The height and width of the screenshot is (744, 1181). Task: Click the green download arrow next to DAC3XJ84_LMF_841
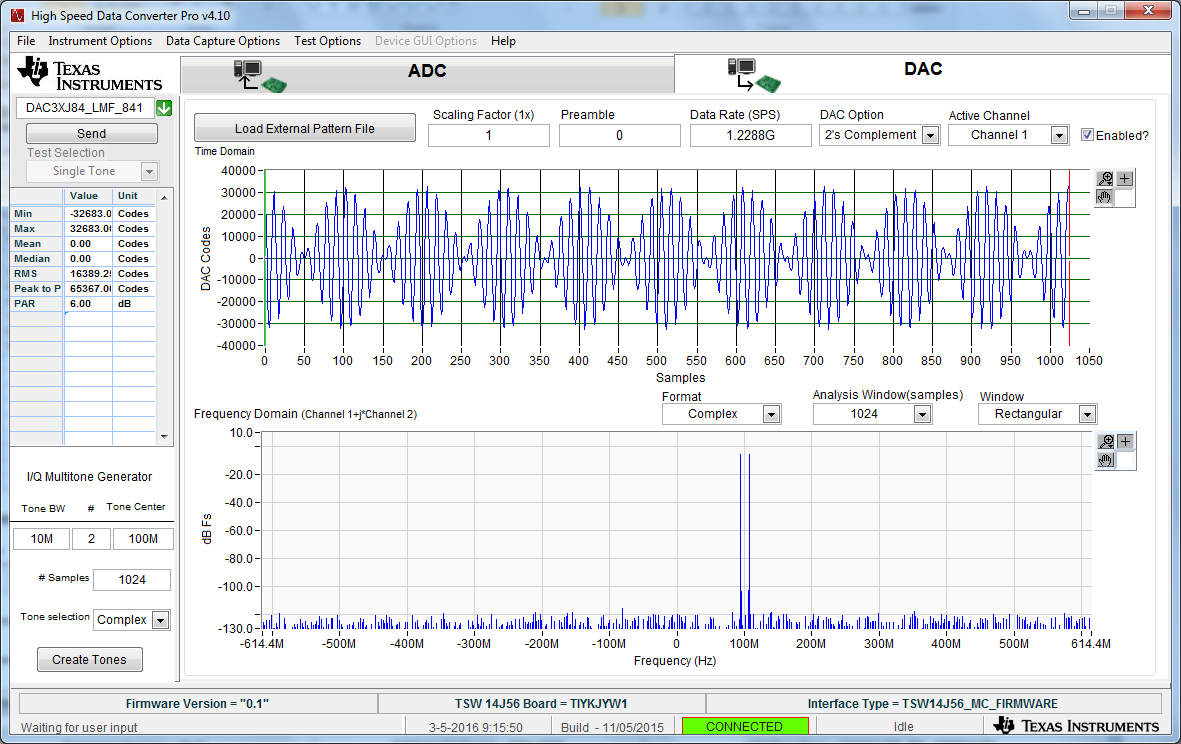click(x=164, y=108)
